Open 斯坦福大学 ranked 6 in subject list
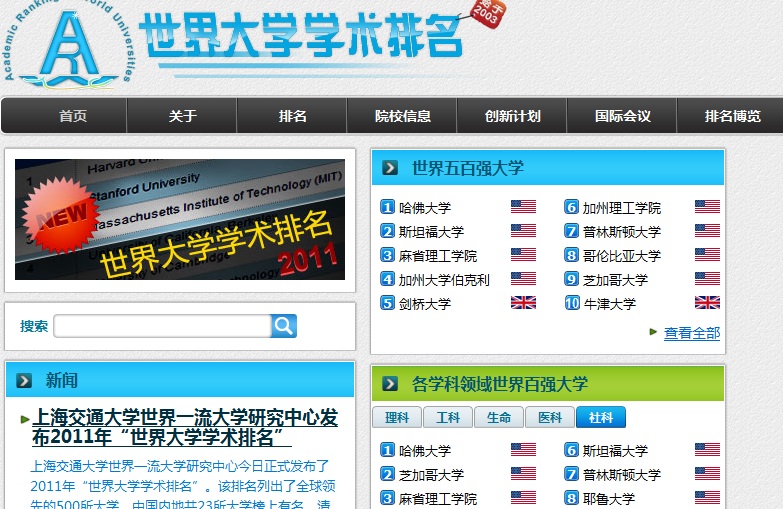Image resolution: width=783 pixels, height=509 pixels. 615,451
